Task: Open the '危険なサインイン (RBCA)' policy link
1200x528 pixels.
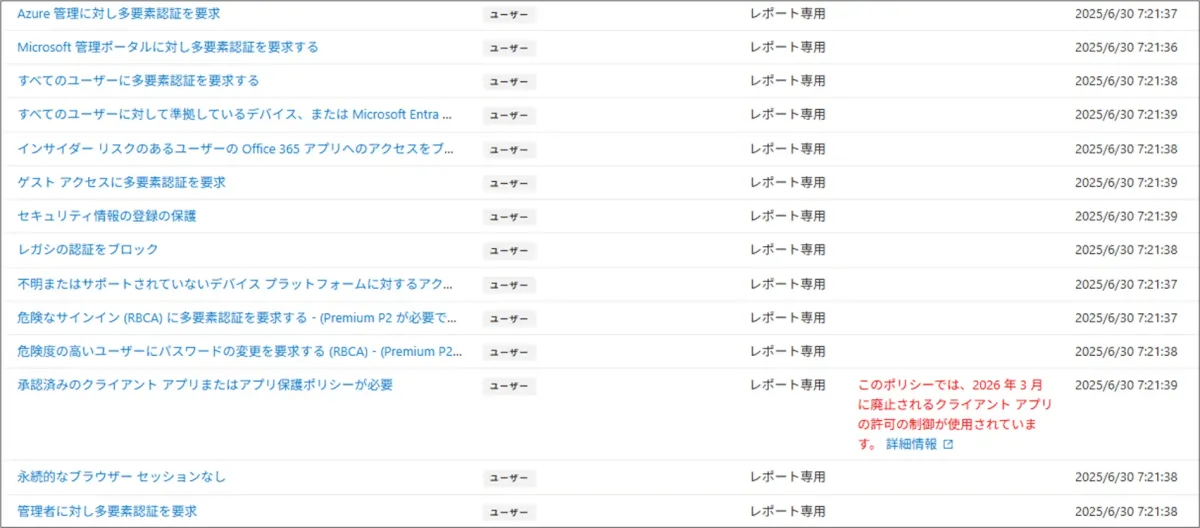Action: point(237,318)
